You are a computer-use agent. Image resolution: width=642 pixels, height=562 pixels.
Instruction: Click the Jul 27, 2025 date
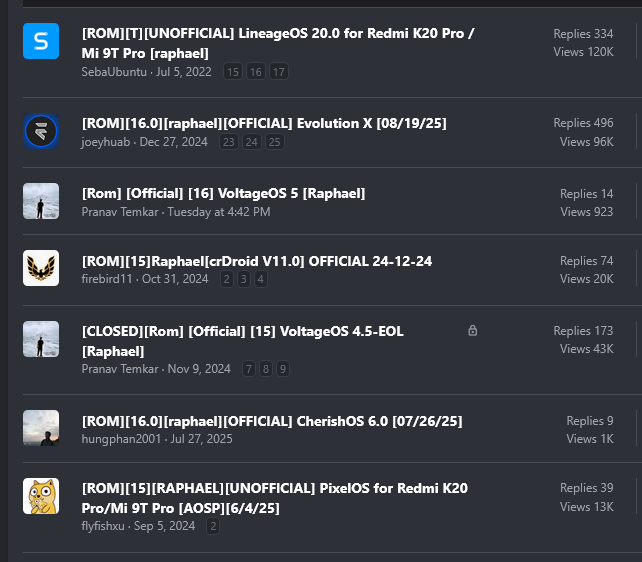pyautogui.click(x=201, y=439)
